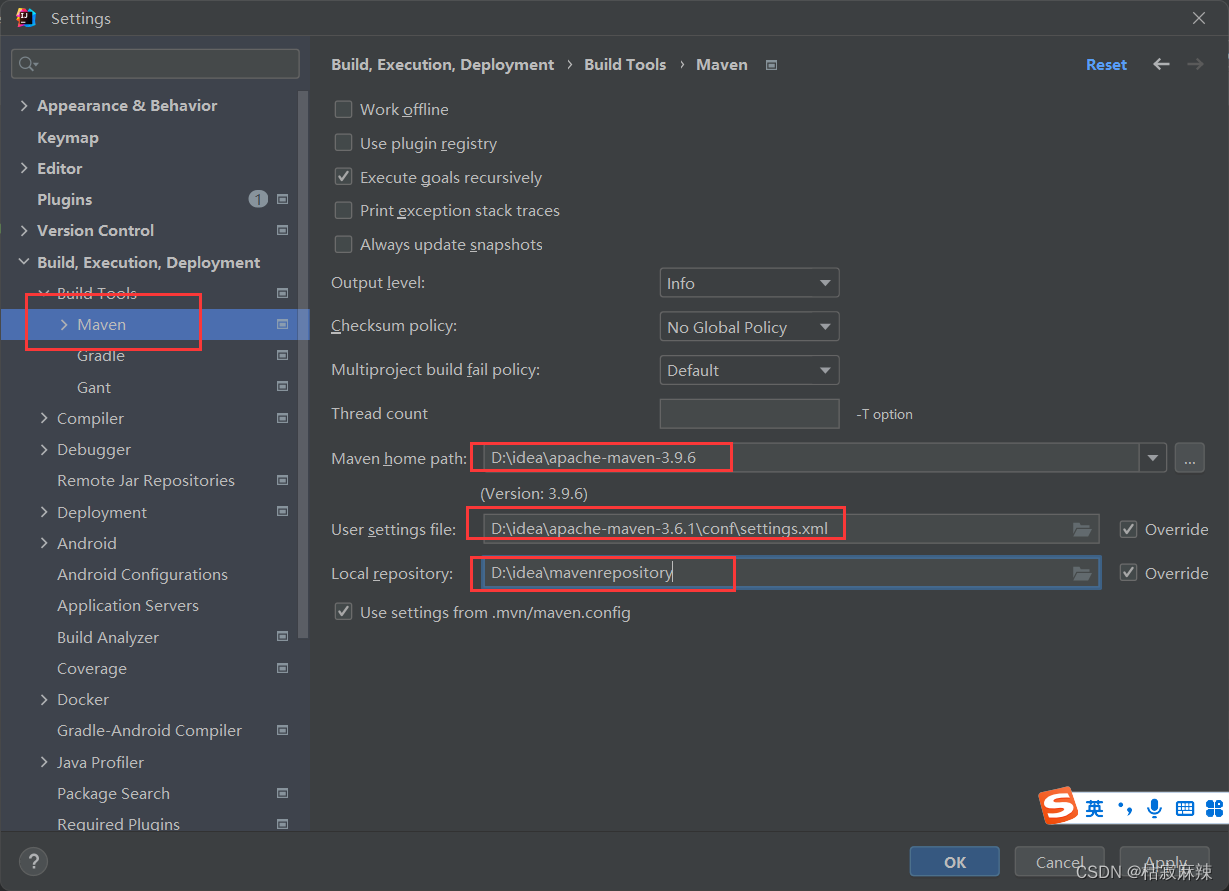Screen dimensions: 1229x891
Task: Click the User settings file path field
Action: (x=790, y=529)
